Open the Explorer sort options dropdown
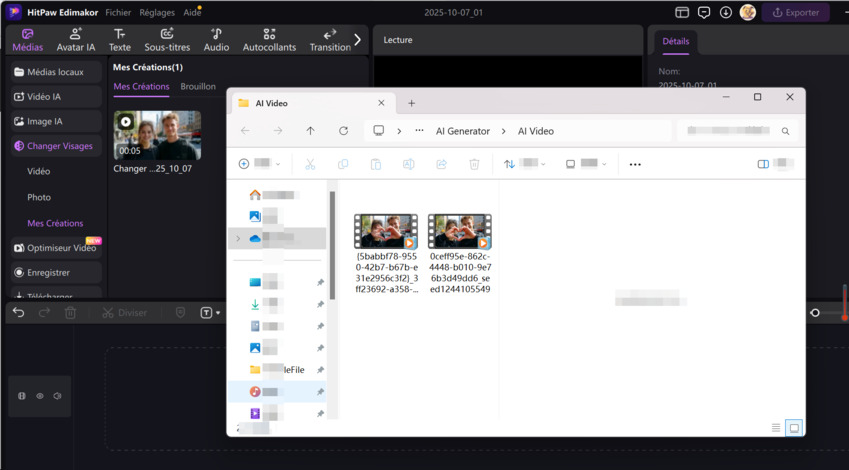849x470 pixels. point(522,164)
